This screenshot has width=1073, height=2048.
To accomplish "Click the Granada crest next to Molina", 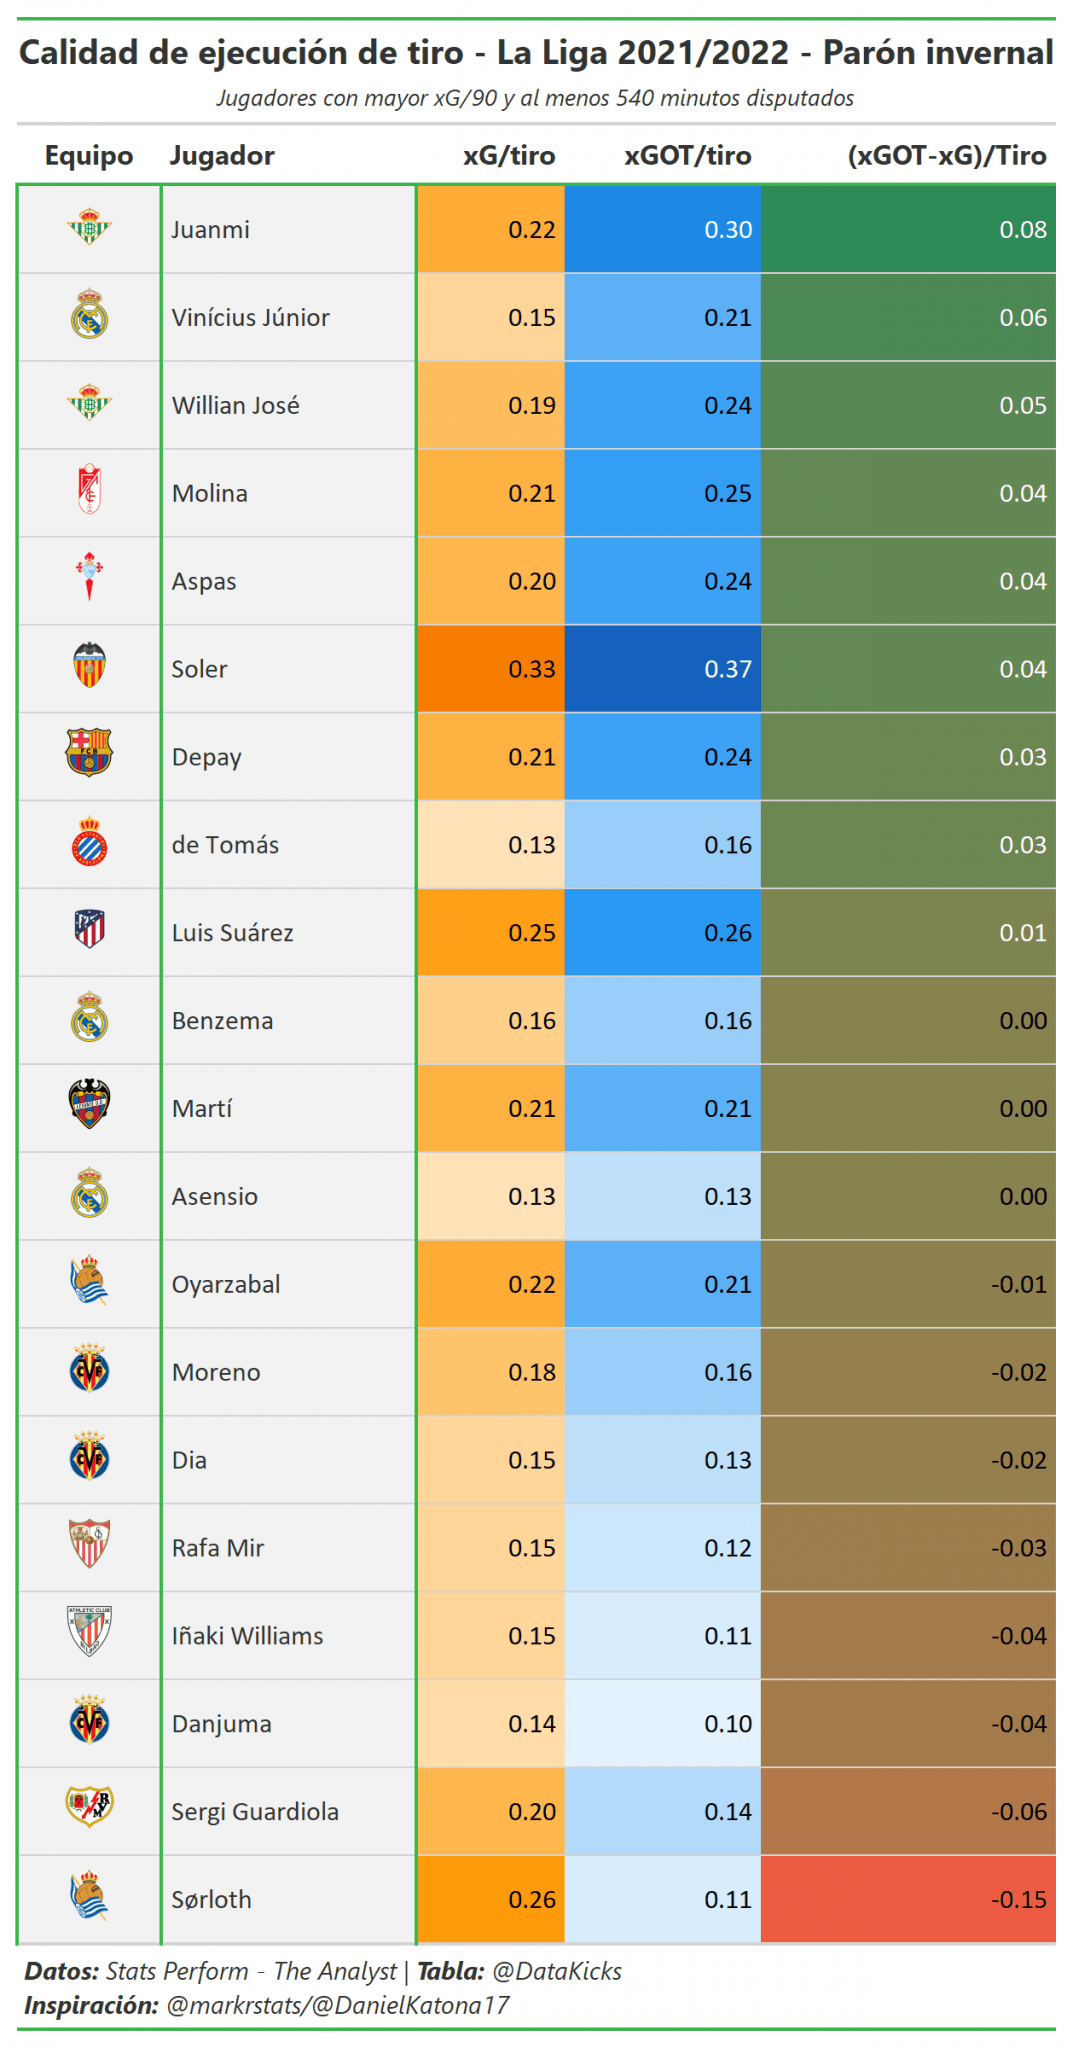I will click(89, 492).
